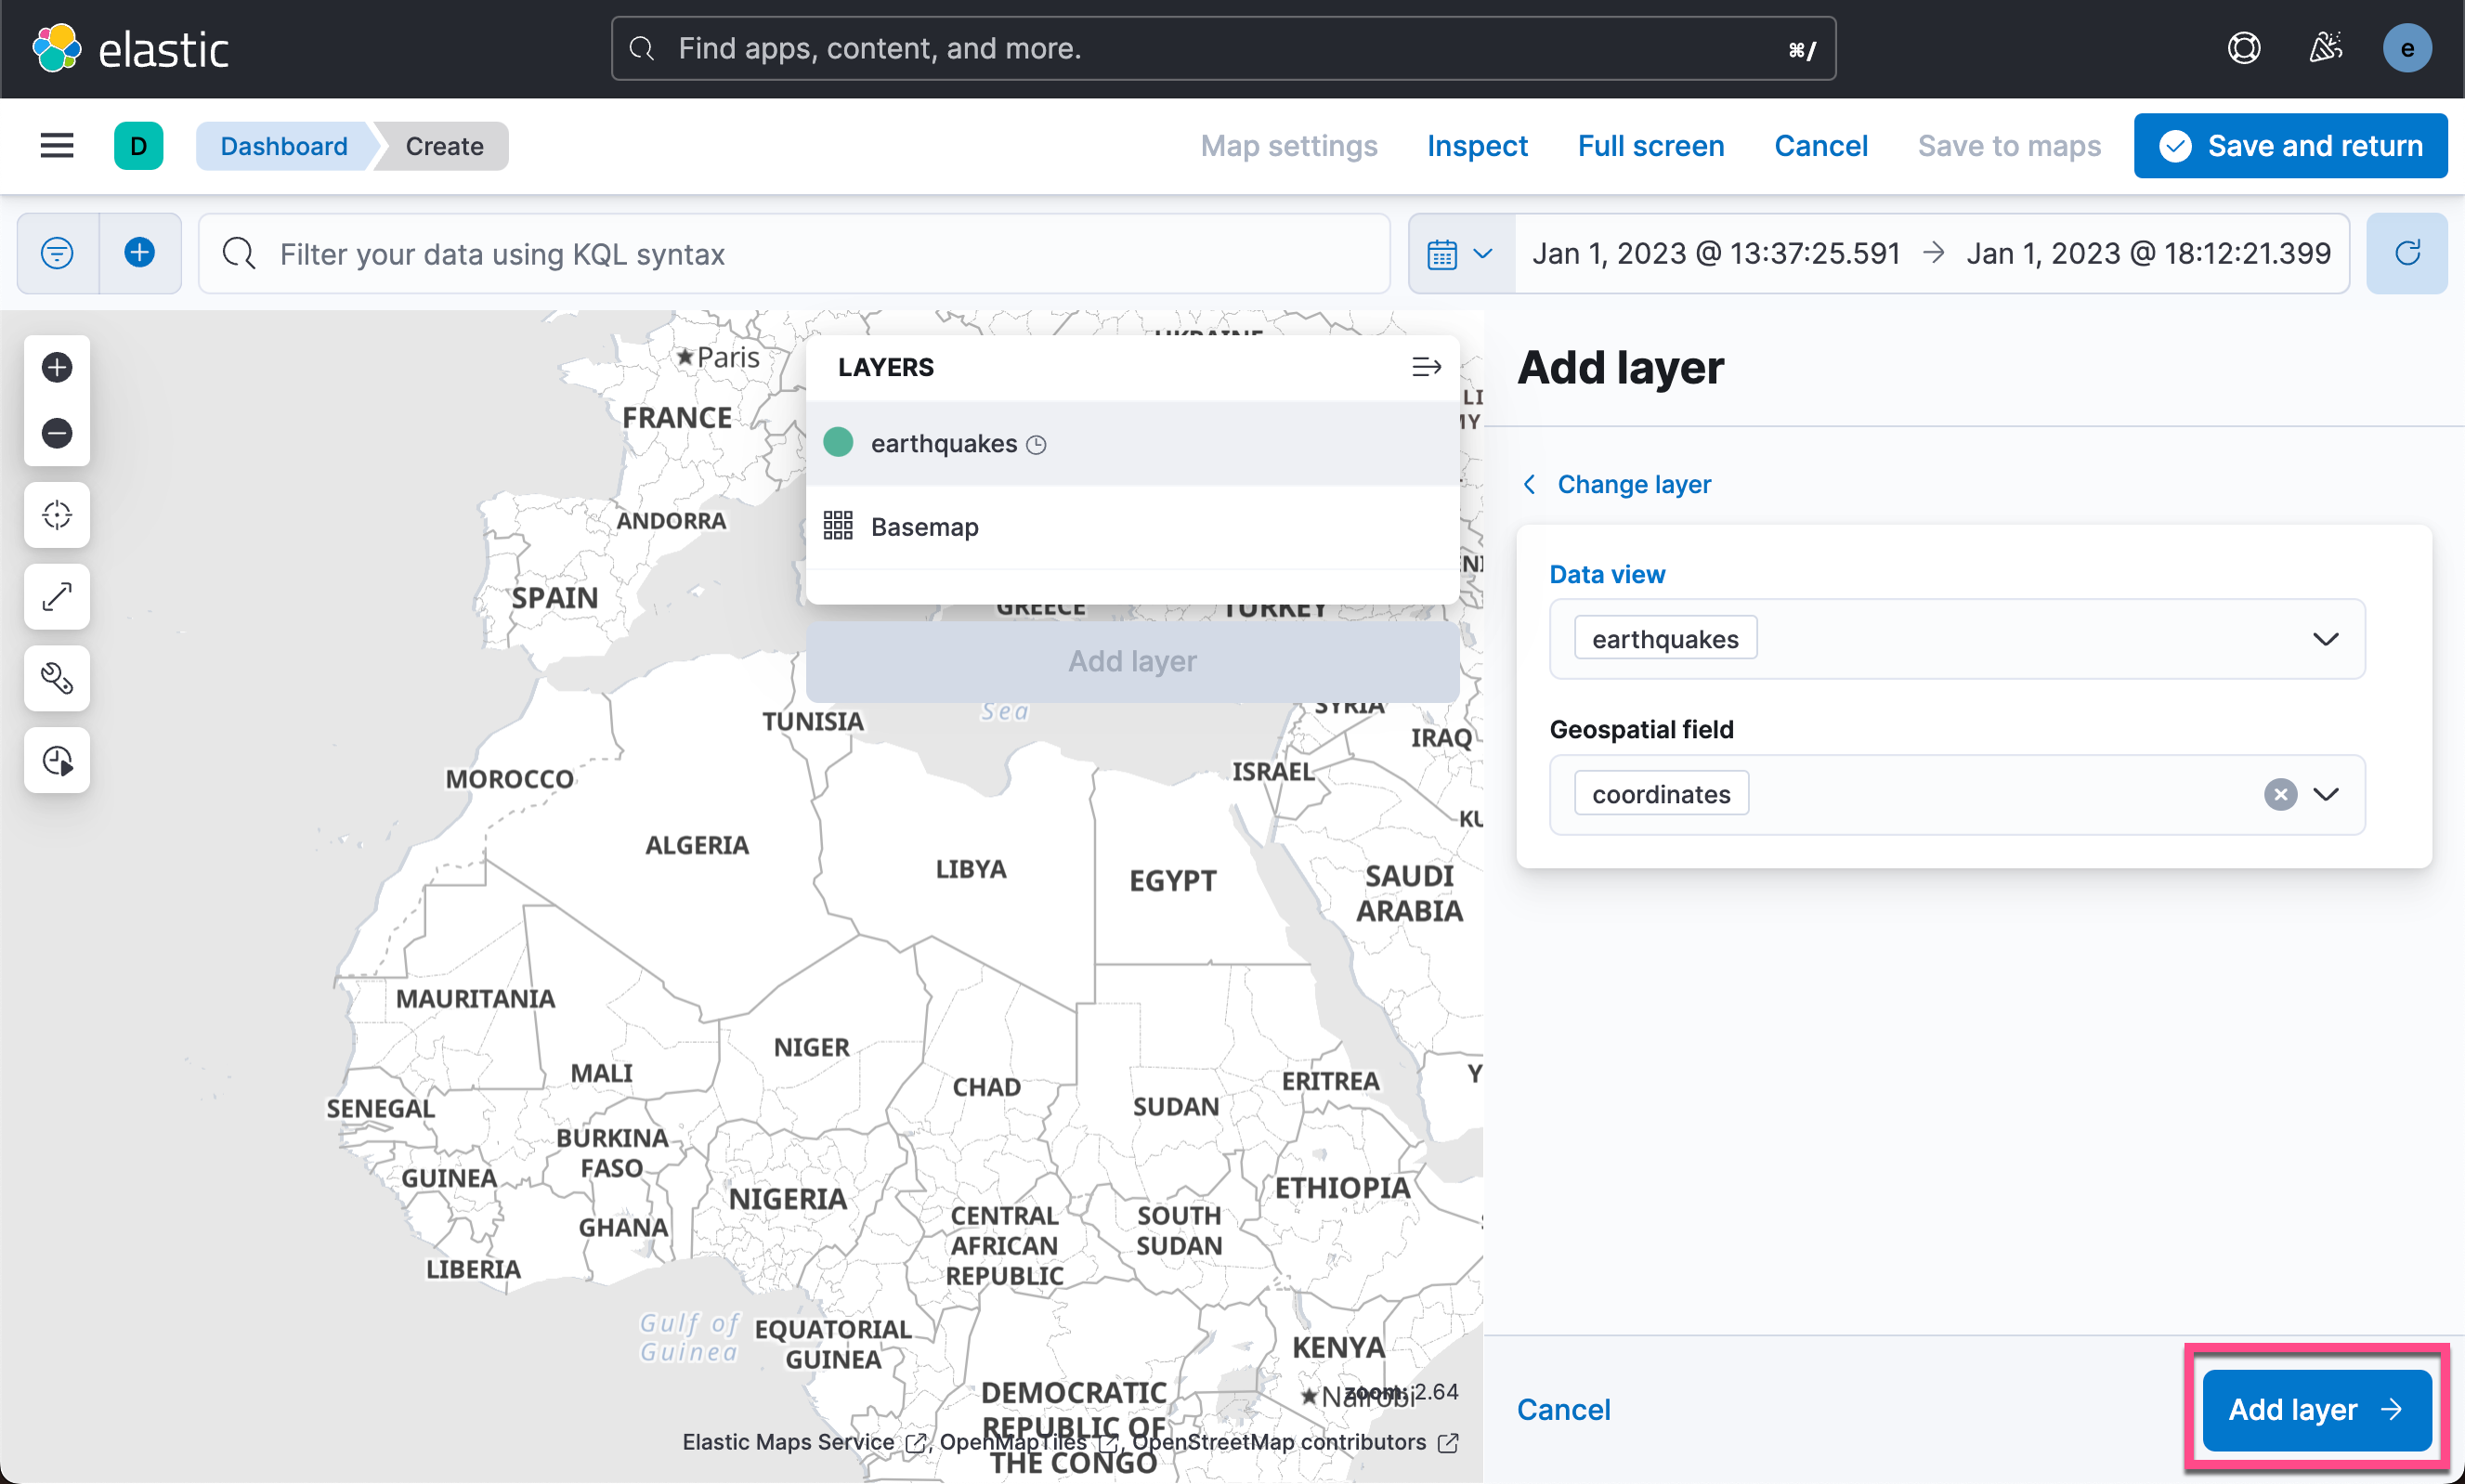Click the fit to data bounds icon
This screenshot has height=1484, width=2465.
[57, 515]
